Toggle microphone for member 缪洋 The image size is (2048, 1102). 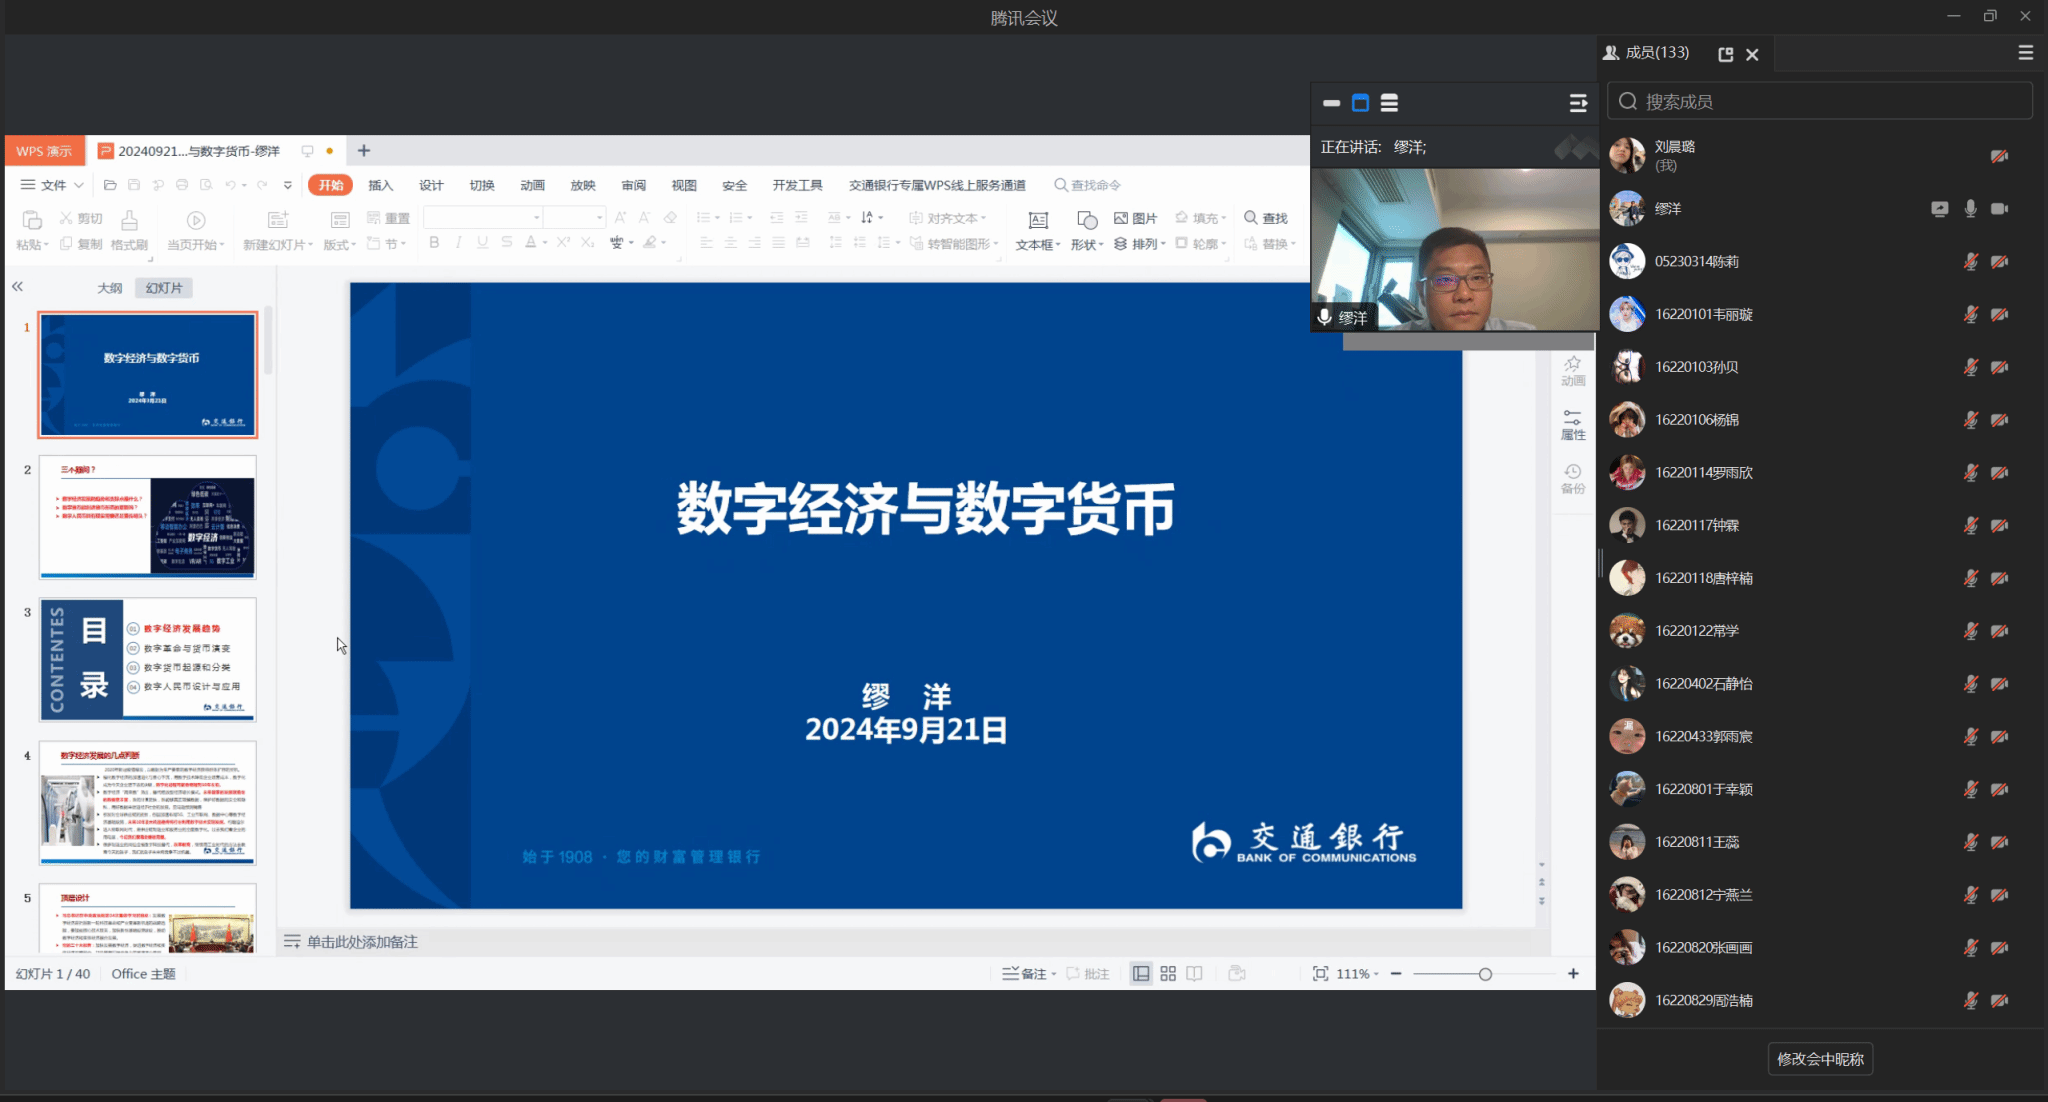point(1970,208)
